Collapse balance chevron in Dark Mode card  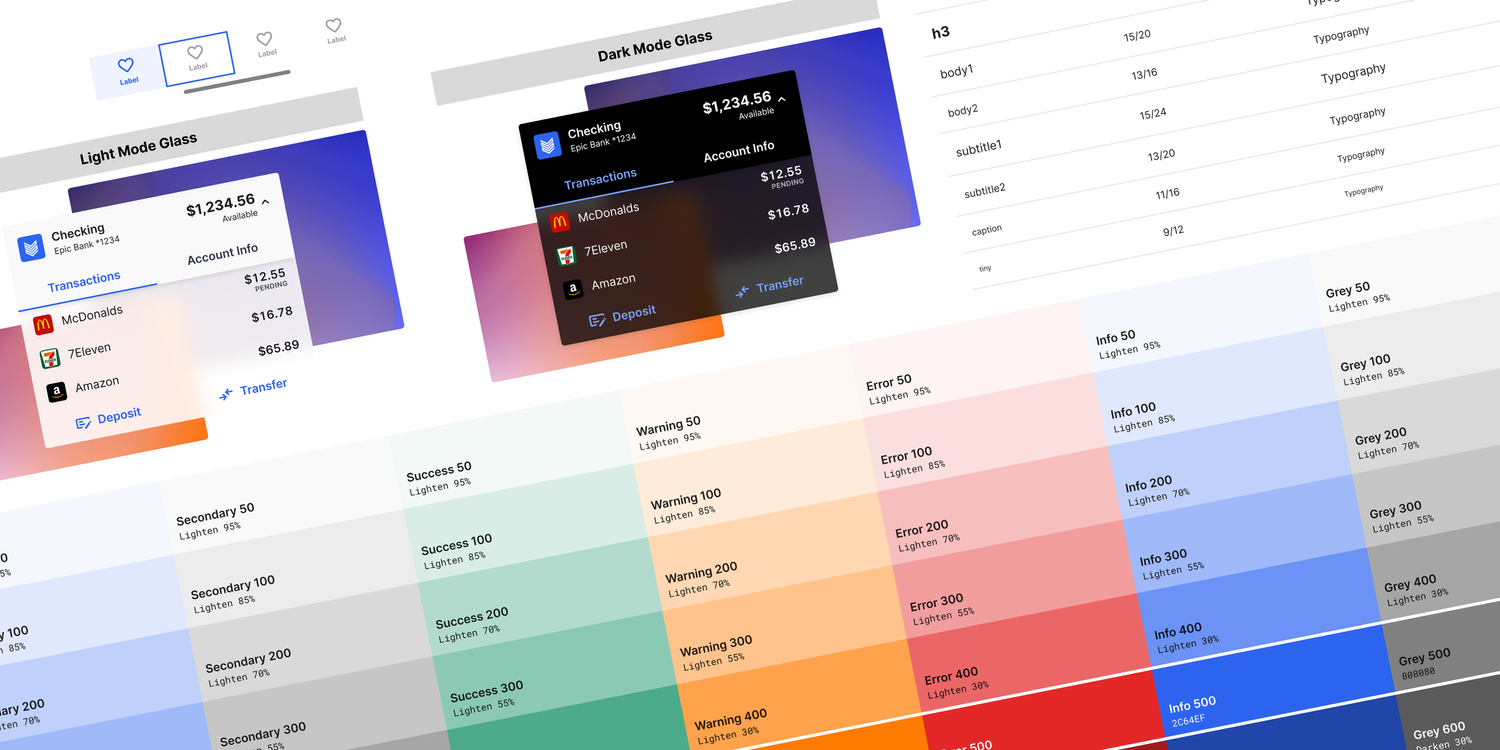pyautogui.click(x=781, y=99)
